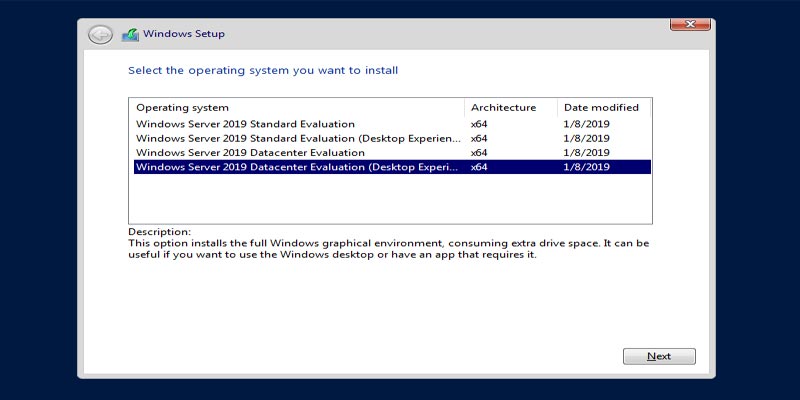Select 'Windows Server 2019 Datacenter Evaluation' core row
Image resolution: width=800 pixels, height=400 pixels.
point(392,153)
